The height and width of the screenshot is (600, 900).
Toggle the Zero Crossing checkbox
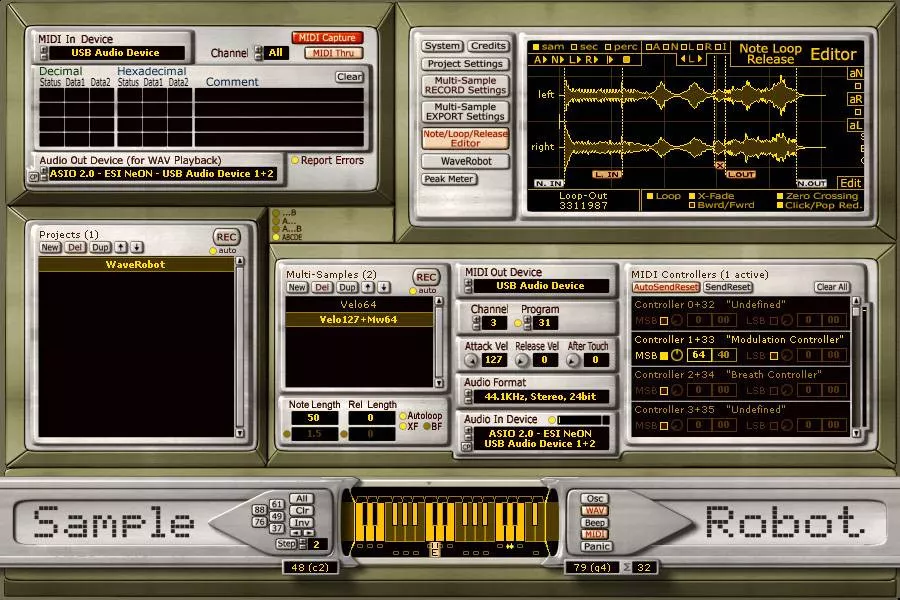pos(780,196)
